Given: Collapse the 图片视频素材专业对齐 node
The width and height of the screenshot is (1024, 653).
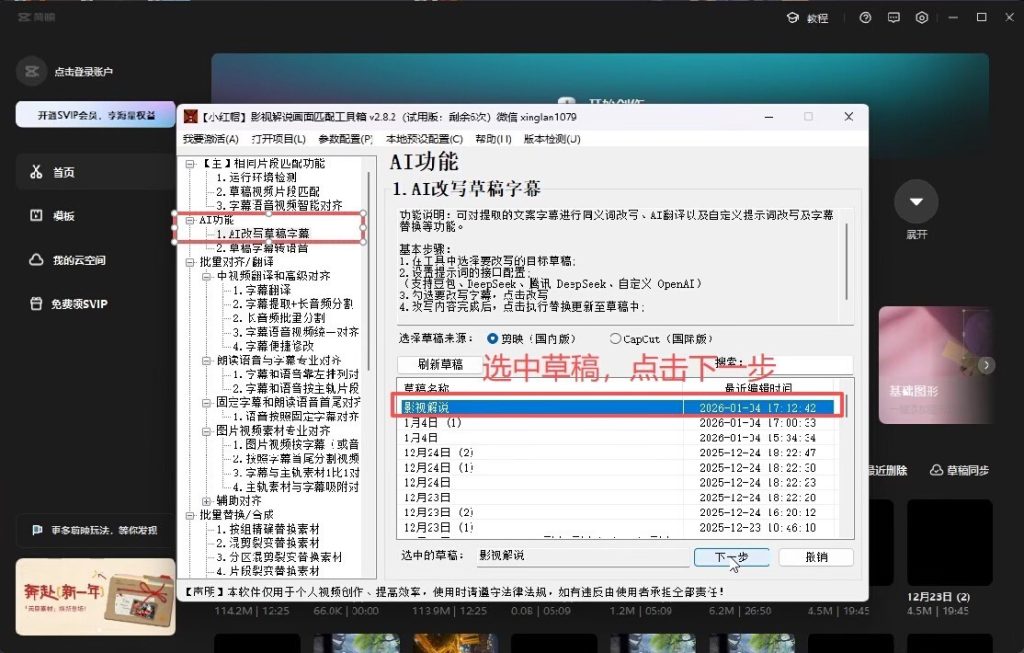Looking at the screenshot, I should (x=206, y=431).
